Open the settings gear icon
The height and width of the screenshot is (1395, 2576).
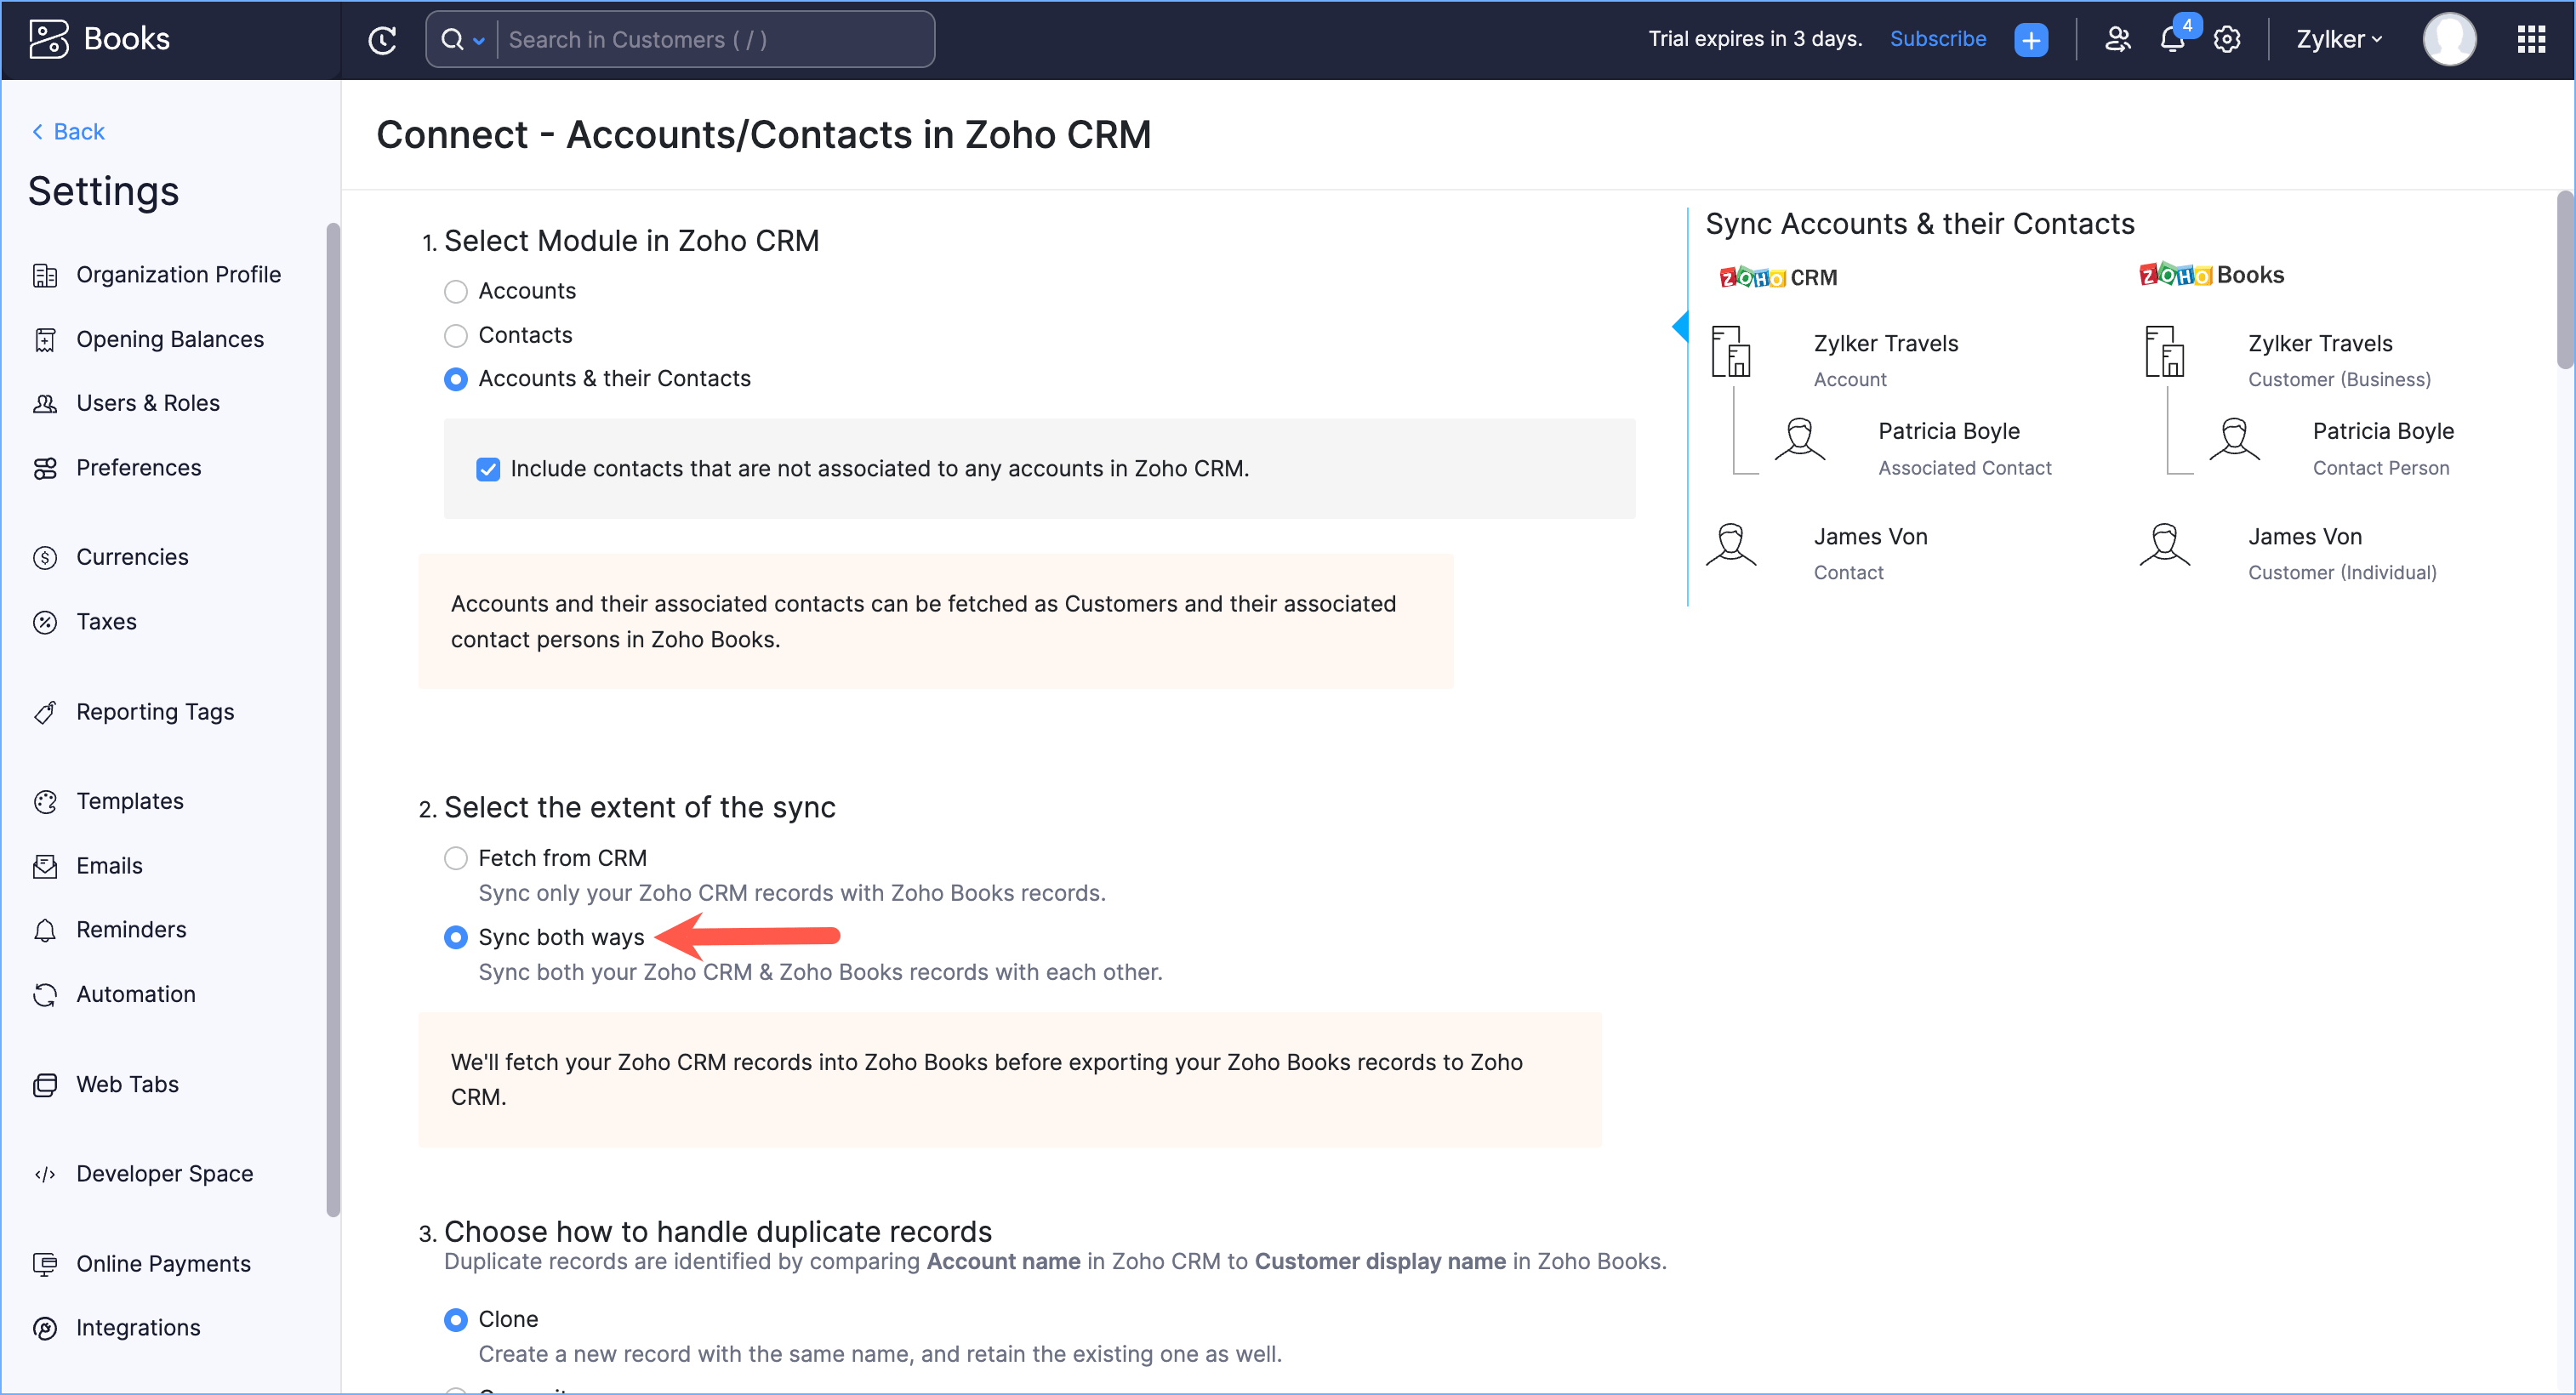(2226, 40)
